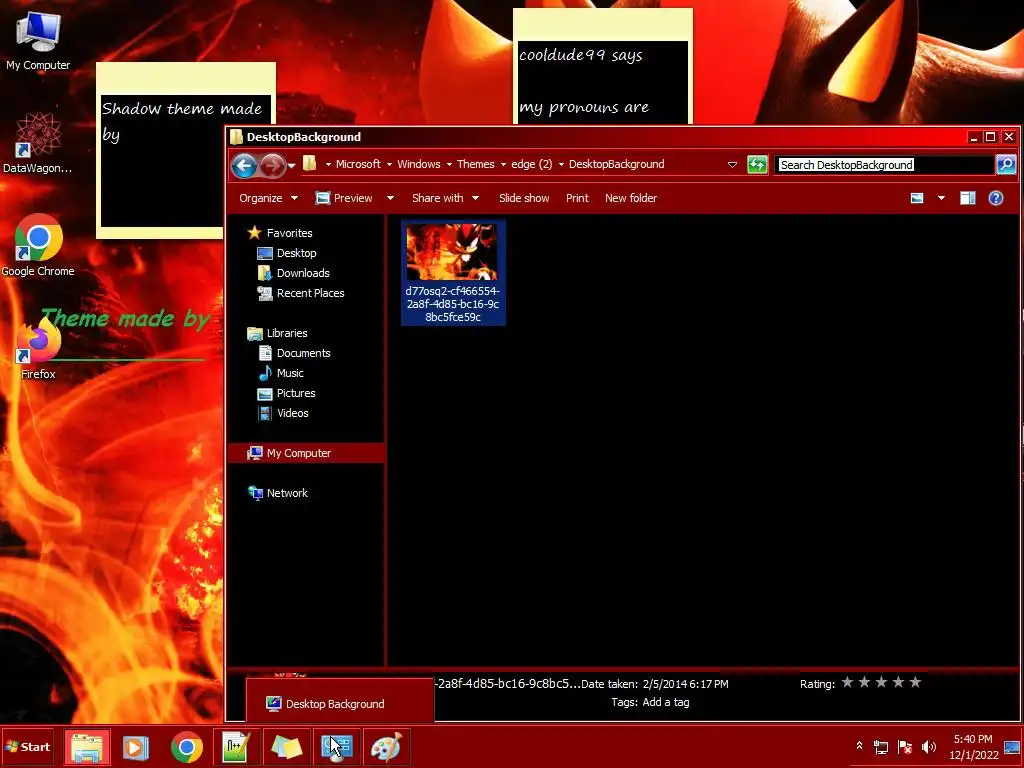
Task: Toggle the preview pane
Action: coord(968,198)
